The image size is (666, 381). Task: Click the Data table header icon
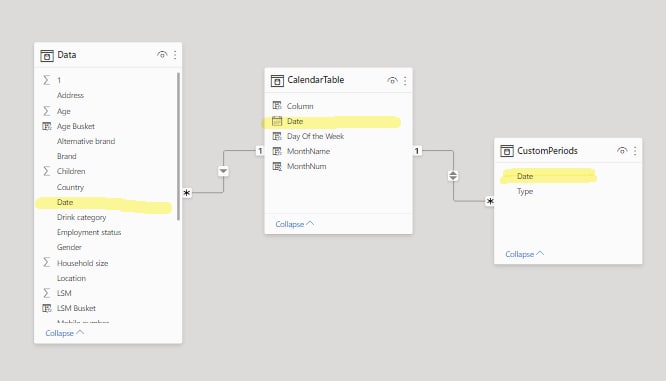tap(47, 56)
